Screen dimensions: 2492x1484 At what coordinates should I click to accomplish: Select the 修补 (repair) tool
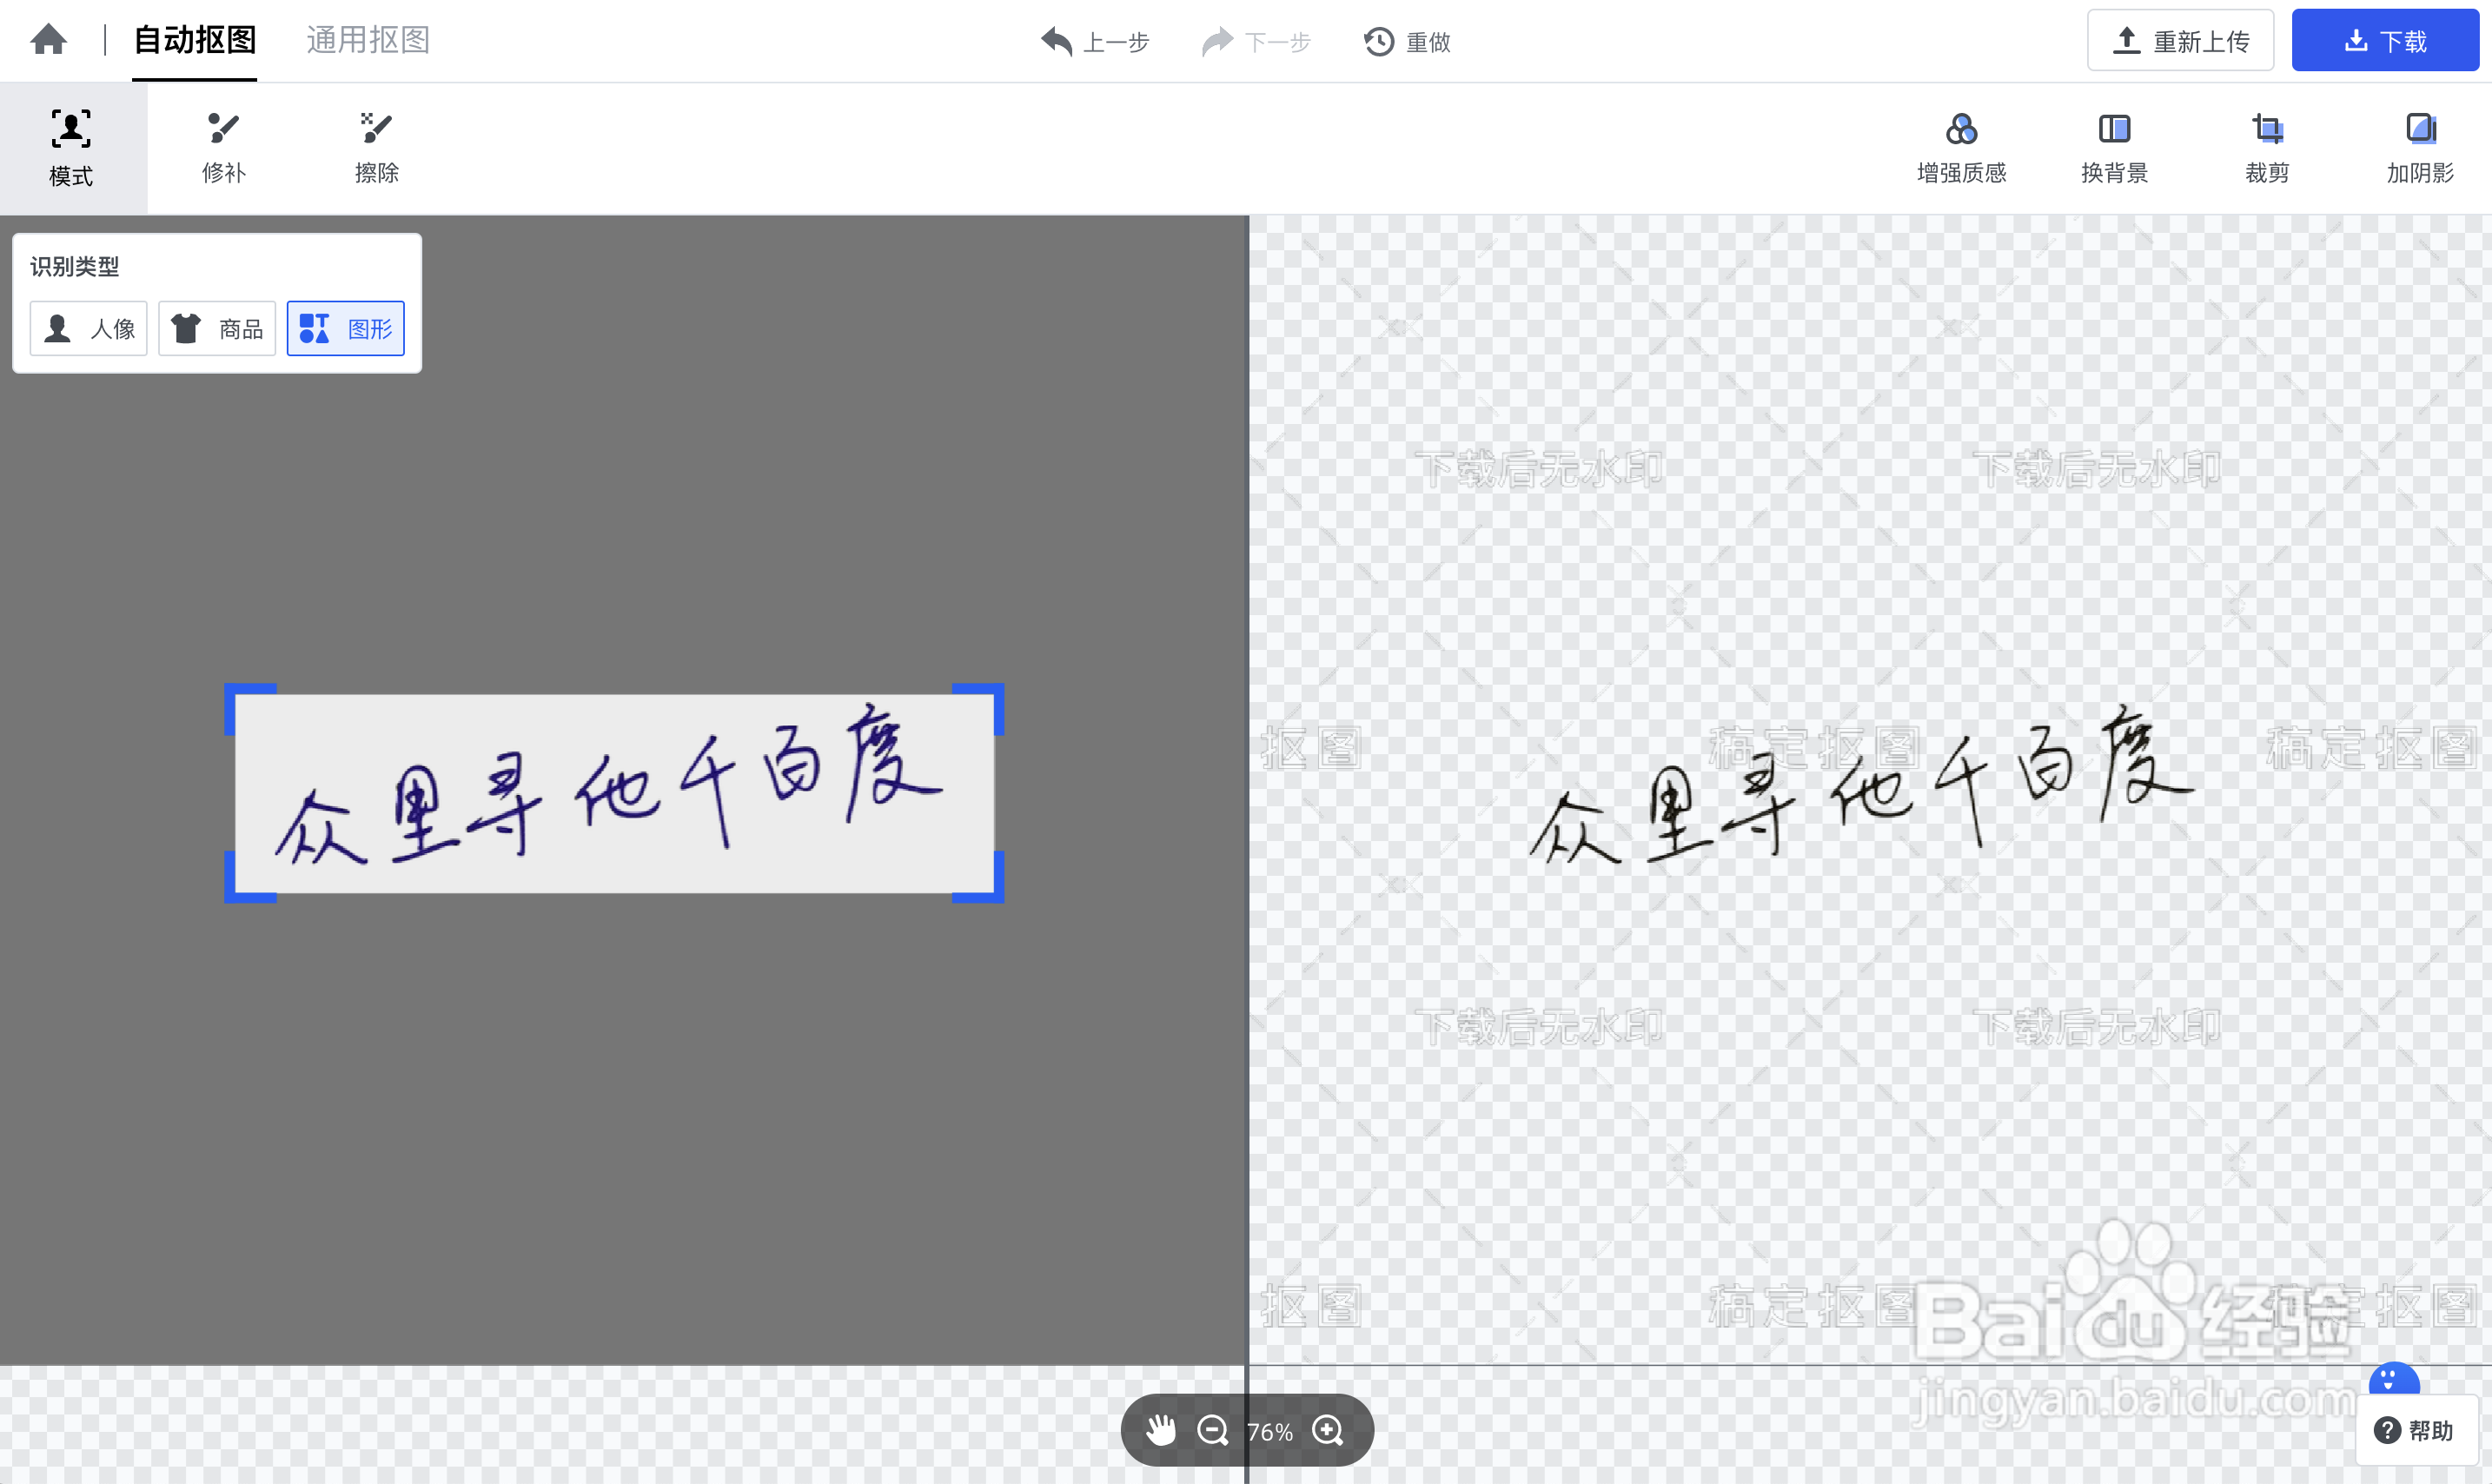(223, 146)
